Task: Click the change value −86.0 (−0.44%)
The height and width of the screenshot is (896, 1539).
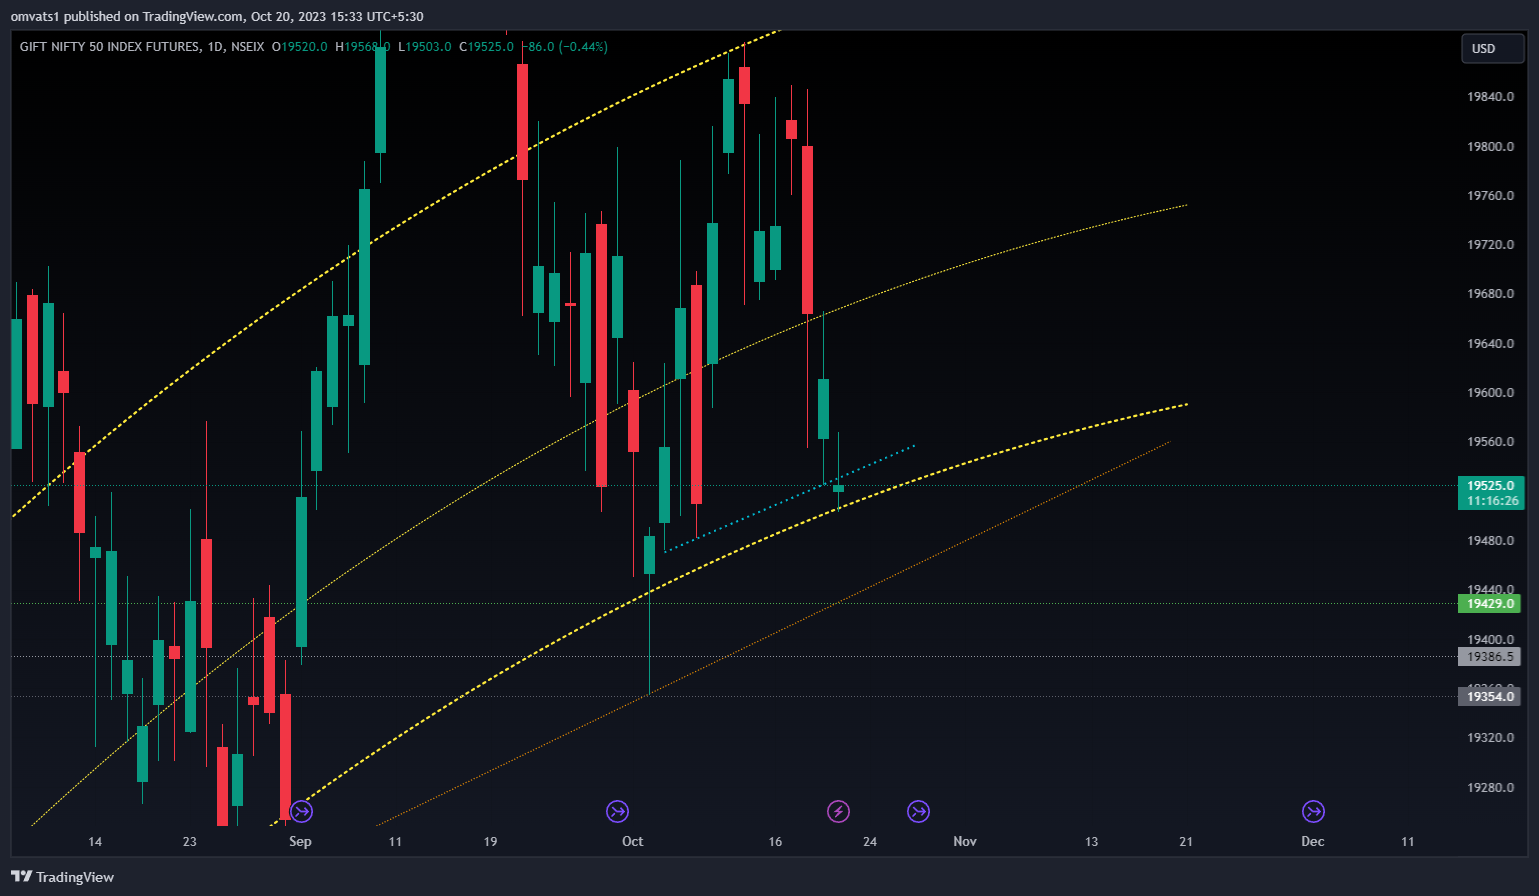Action: pyautogui.click(x=565, y=47)
